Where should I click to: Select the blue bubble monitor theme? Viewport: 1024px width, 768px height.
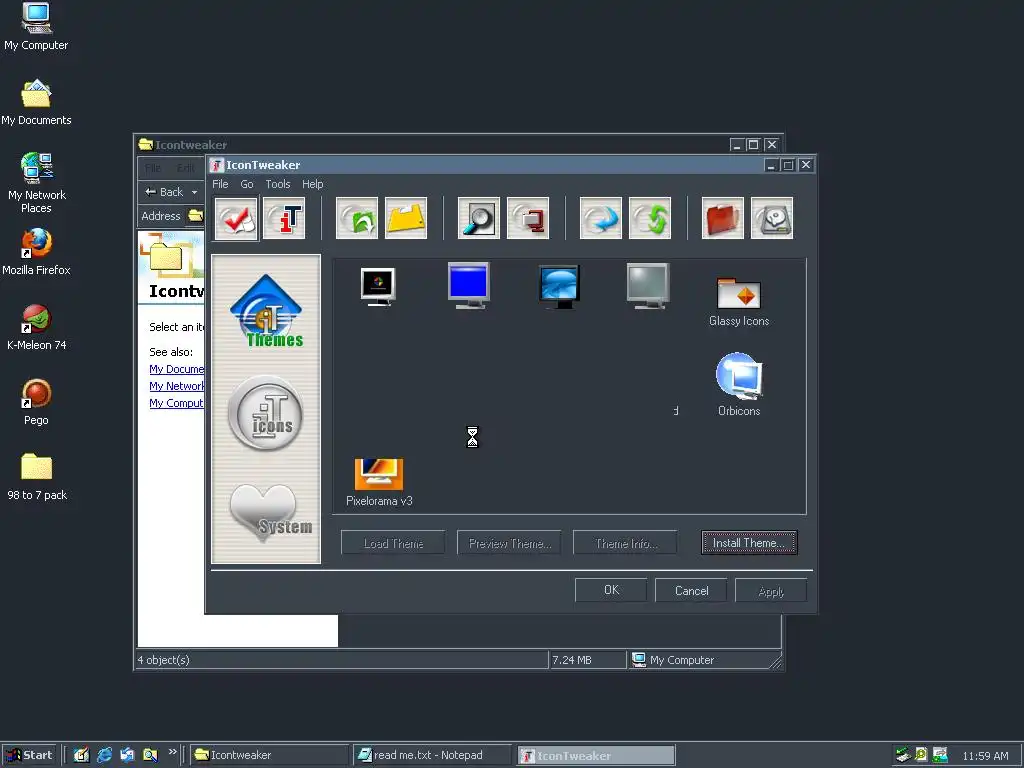[559, 287]
